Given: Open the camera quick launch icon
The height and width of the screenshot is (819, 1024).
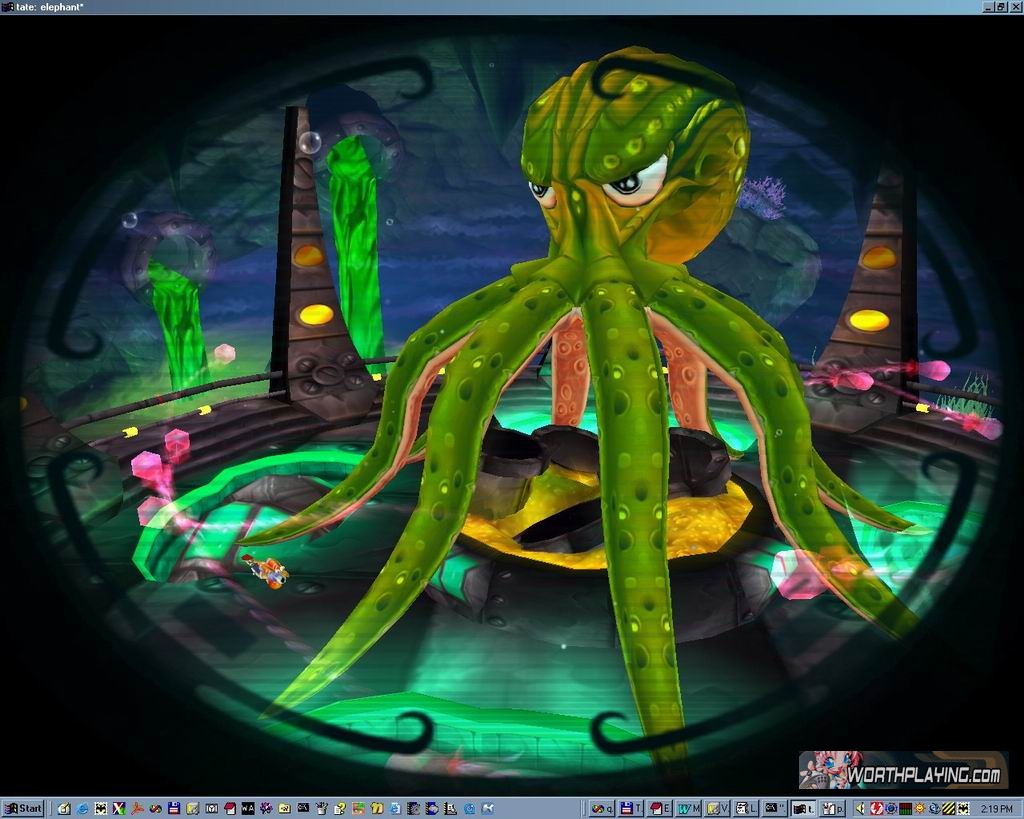Looking at the screenshot, I should coord(210,808).
